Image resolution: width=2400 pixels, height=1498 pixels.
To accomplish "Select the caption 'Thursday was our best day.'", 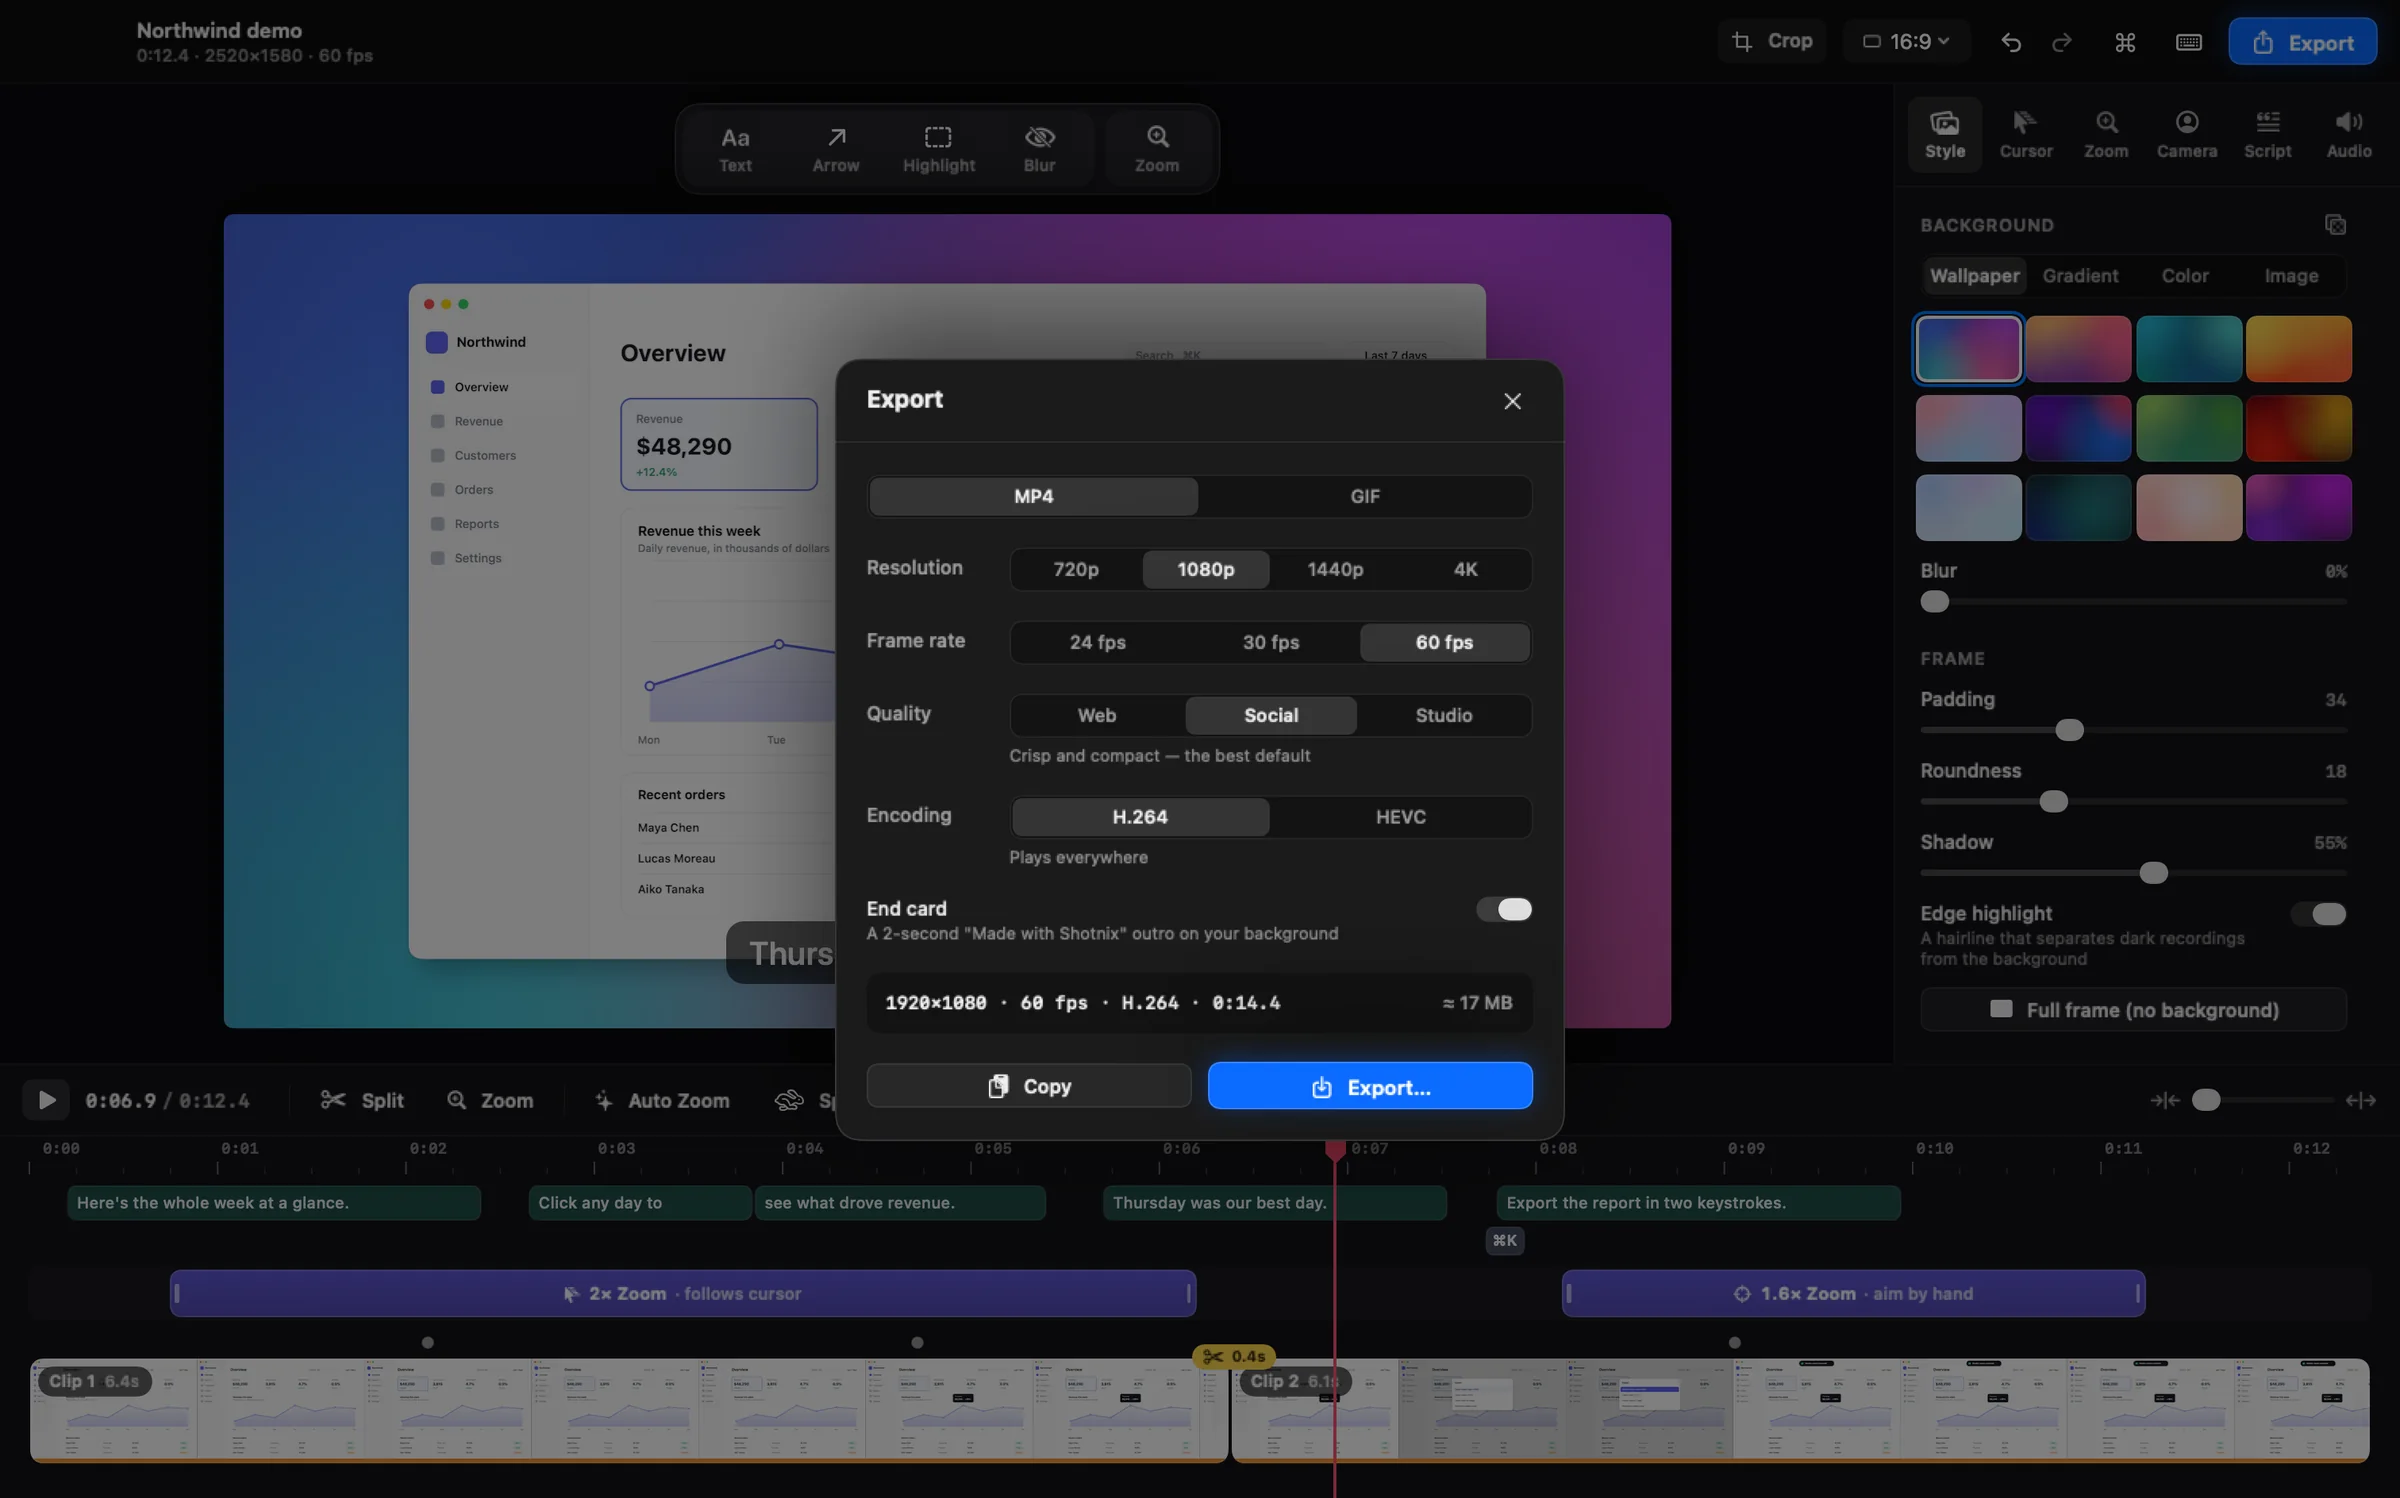I will pyautogui.click(x=1274, y=1202).
